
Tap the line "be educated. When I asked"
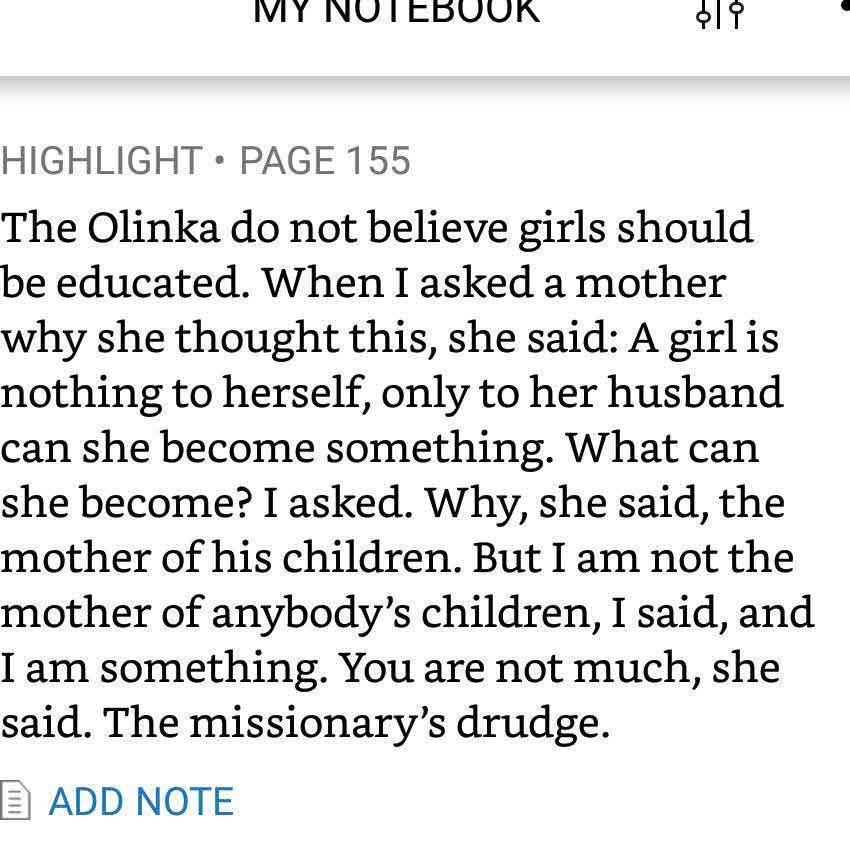coord(363,283)
